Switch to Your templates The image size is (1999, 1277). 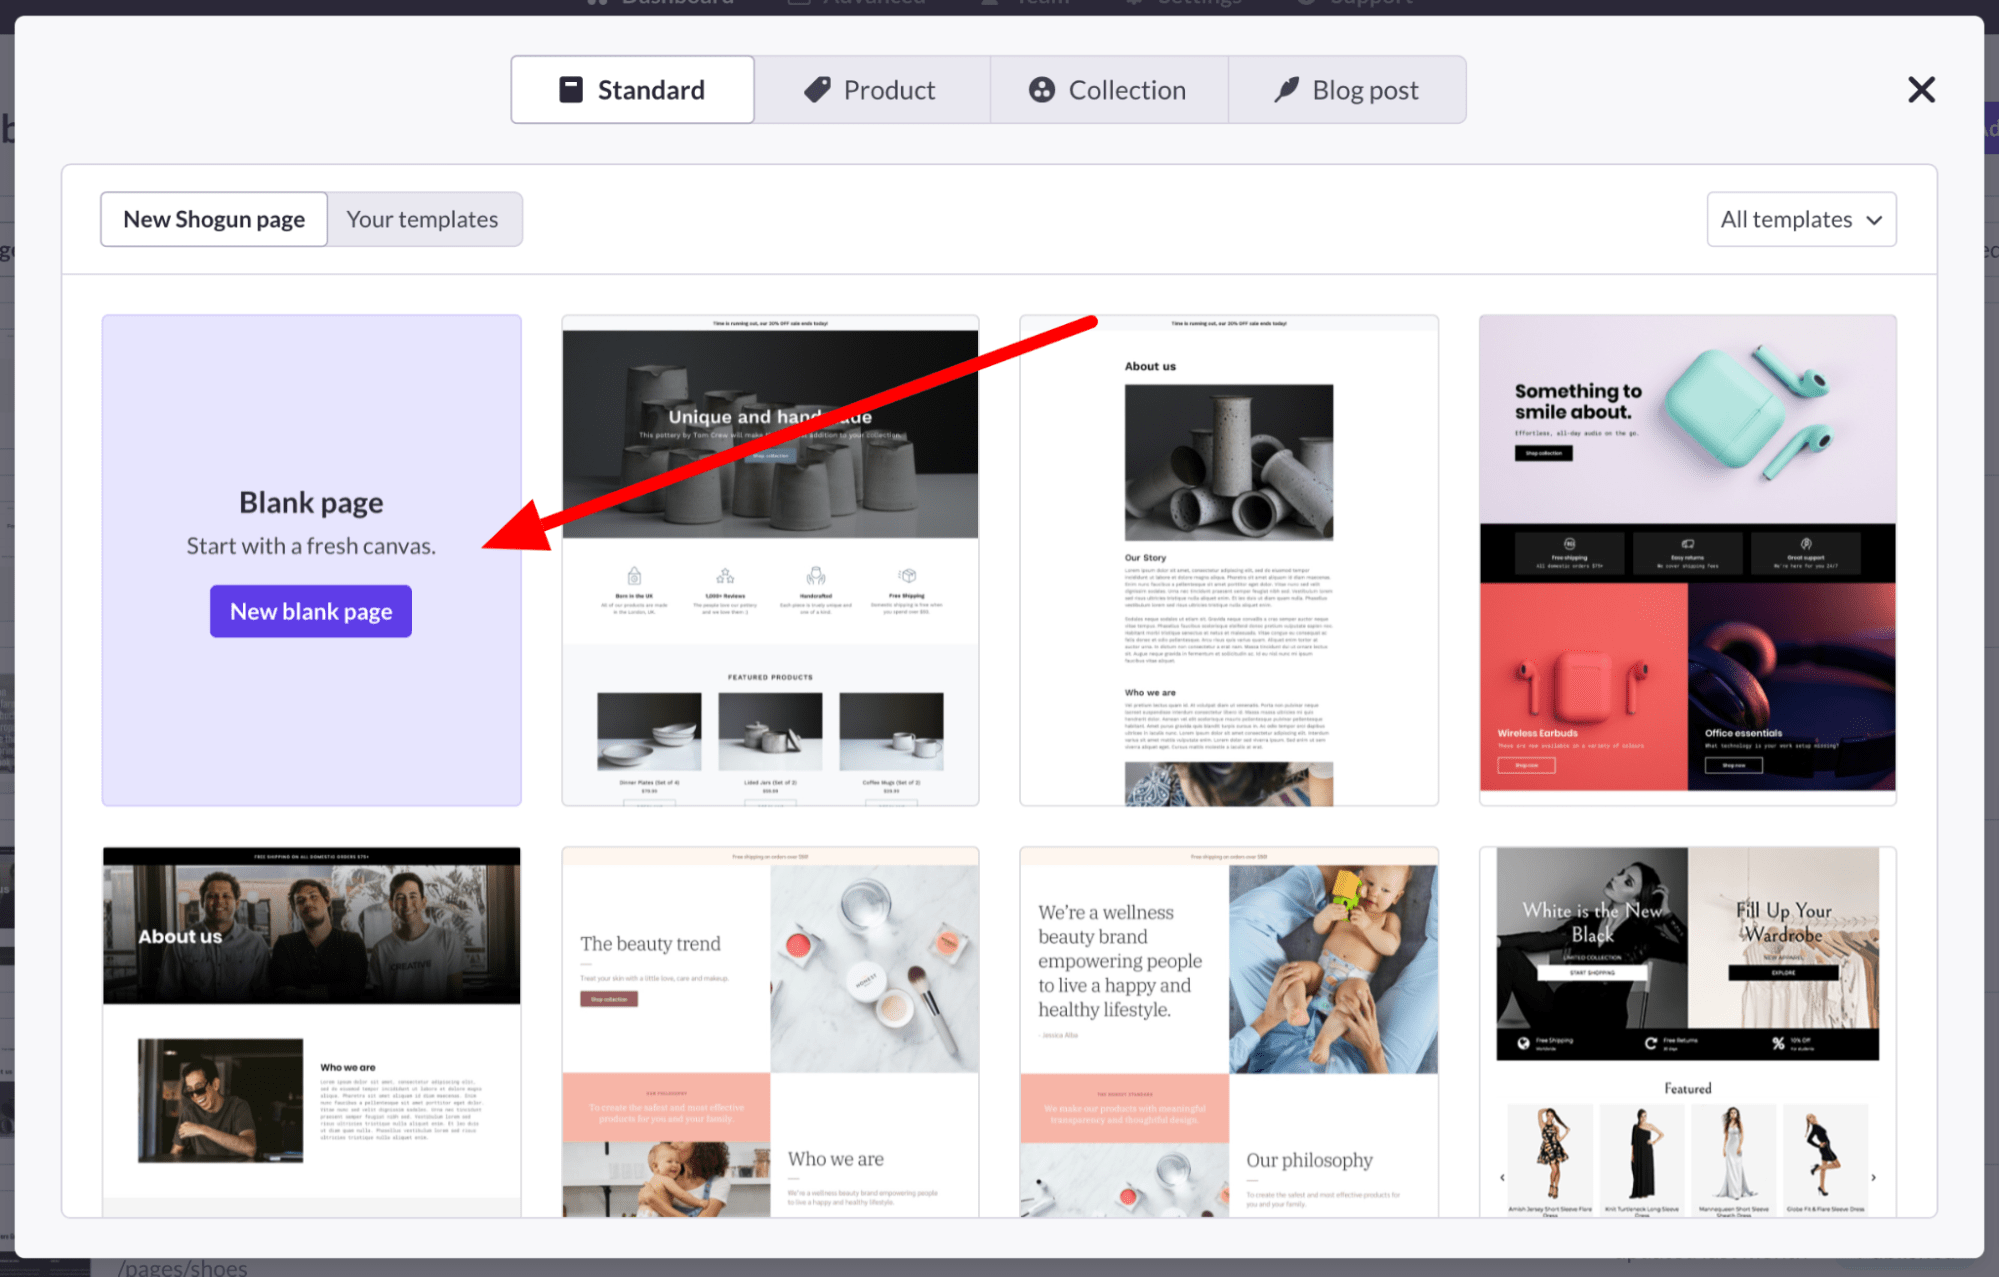click(424, 219)
